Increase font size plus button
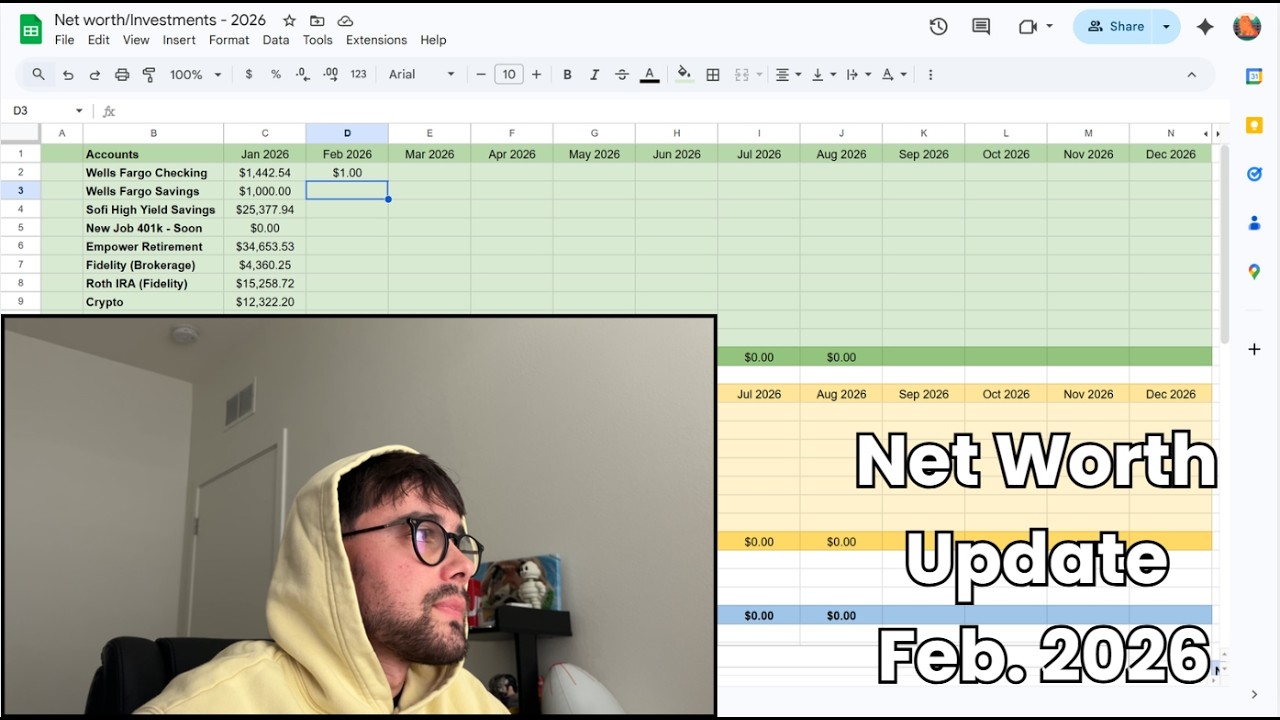Image resolution: width=1280 pixels, height=720 pixels. click(537, 74)
